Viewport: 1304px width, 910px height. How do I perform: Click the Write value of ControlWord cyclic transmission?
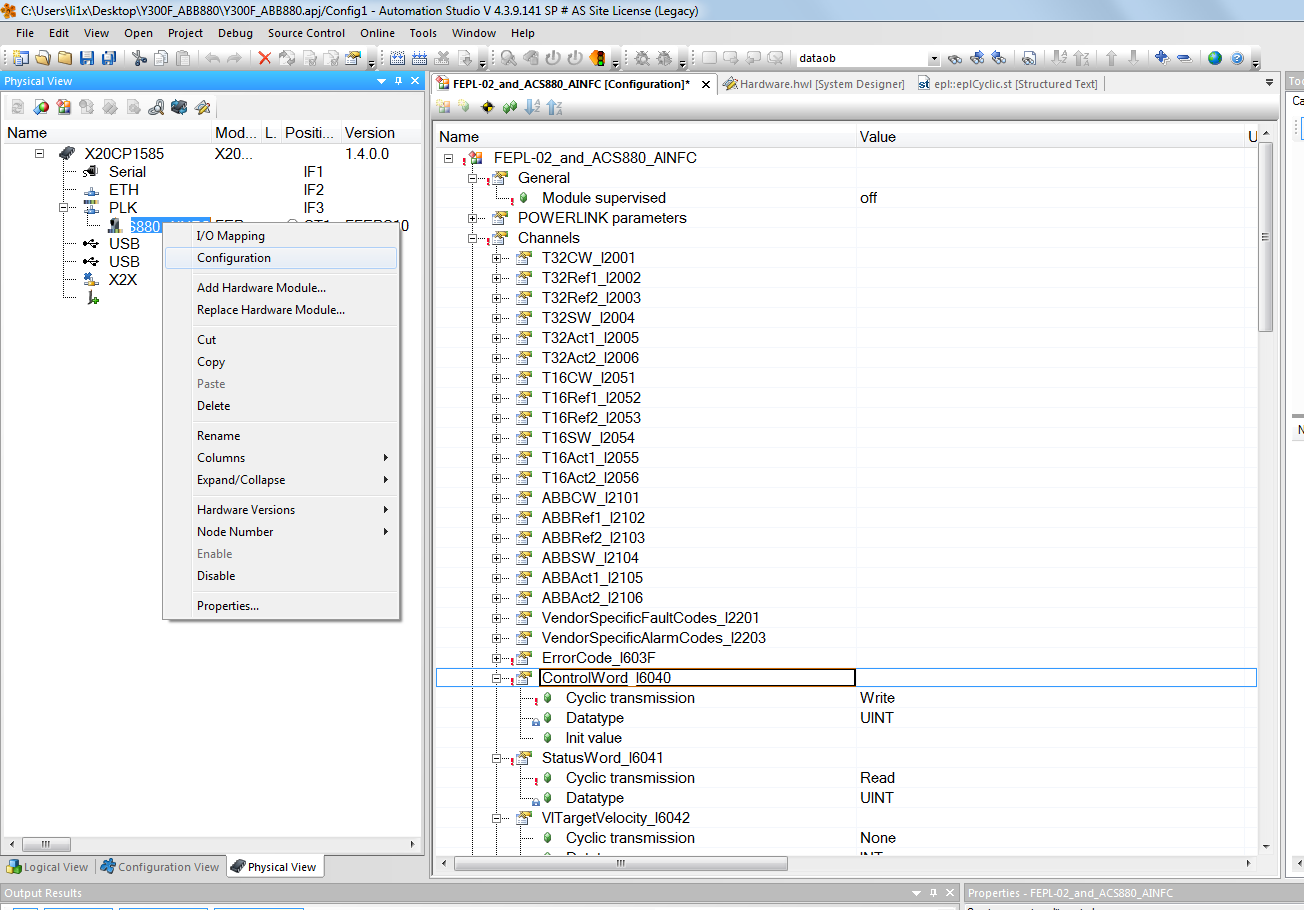(x=877, y=698)
